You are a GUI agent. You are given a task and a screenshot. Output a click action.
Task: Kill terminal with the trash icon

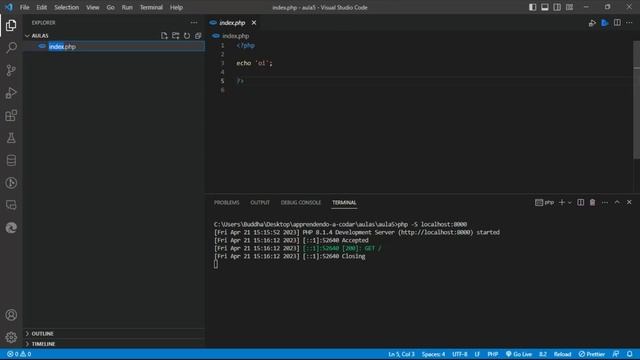pos(593,202)
